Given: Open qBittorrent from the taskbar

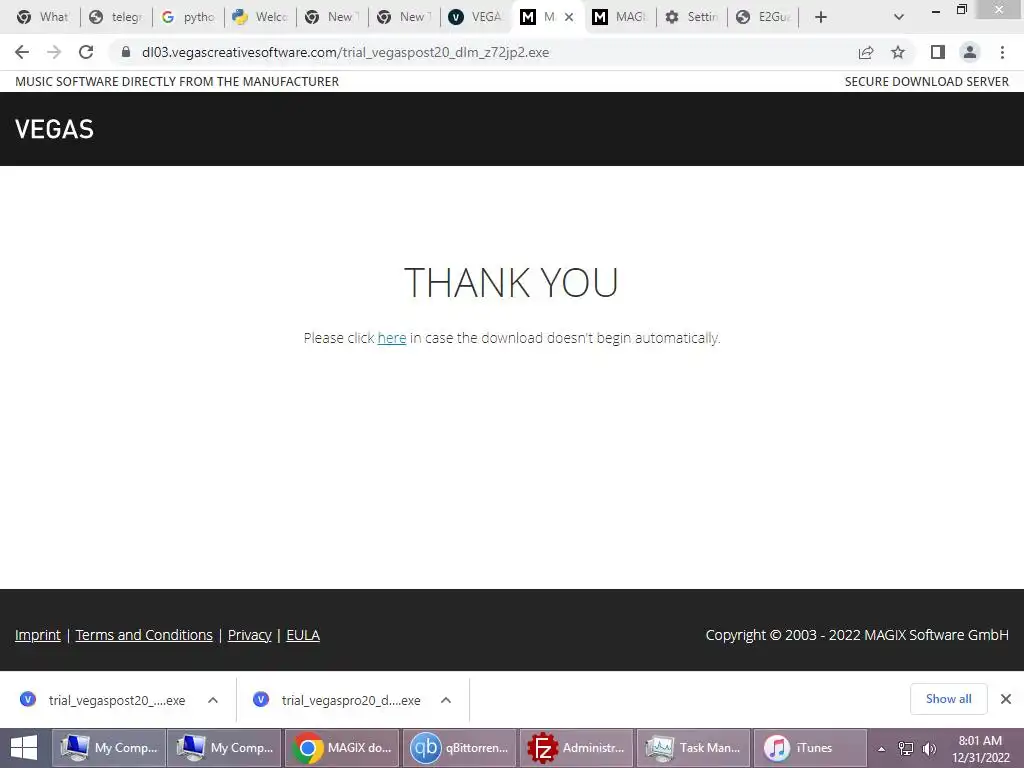Looking at the screenshot, I should point(459,748).
